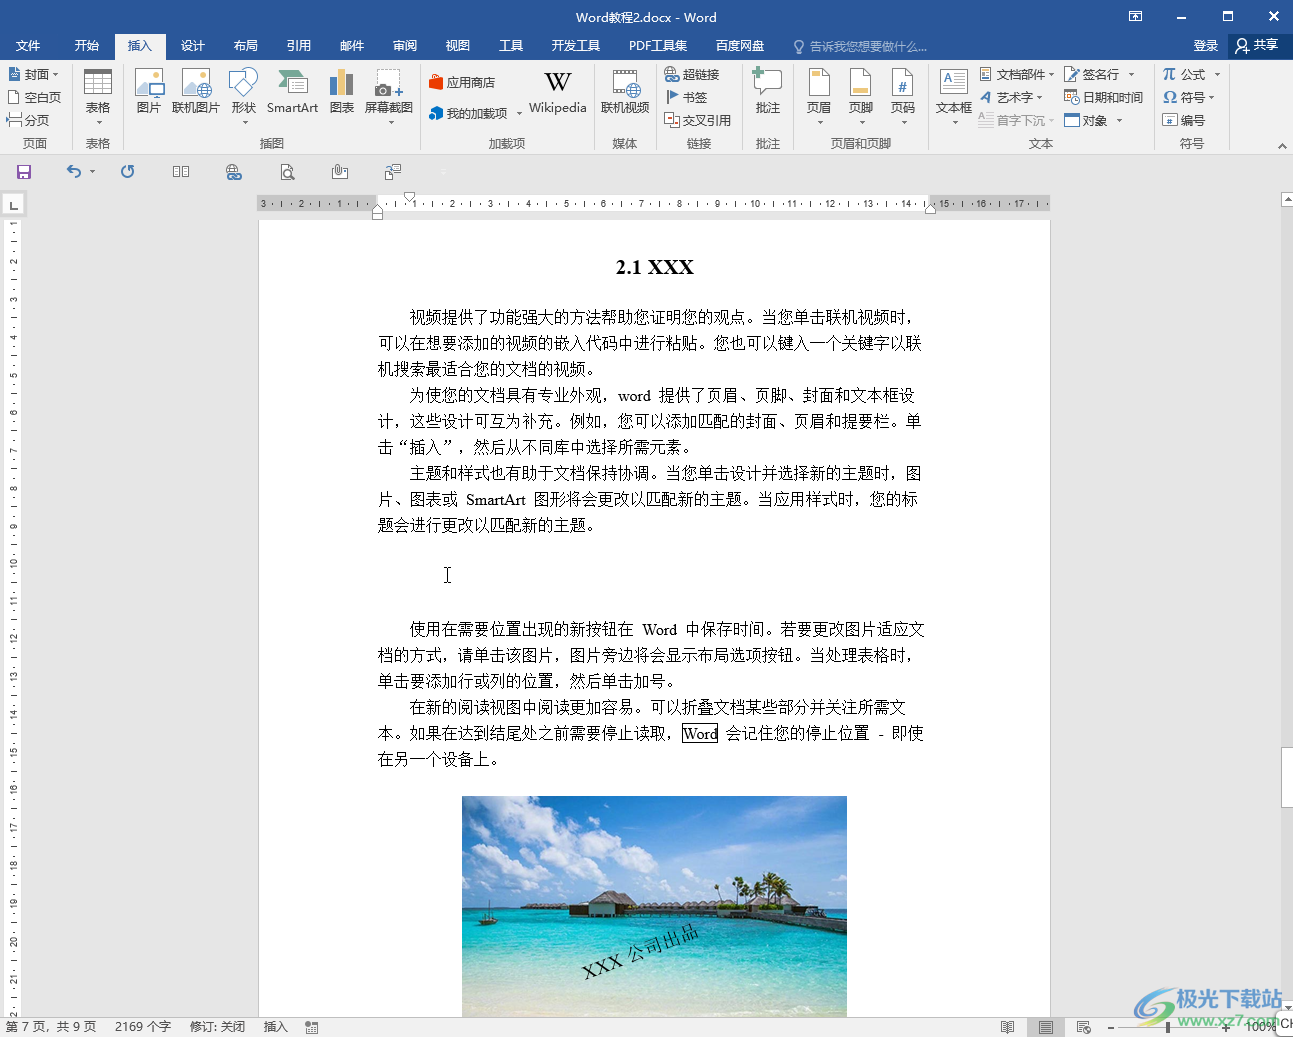Insert a SmartArt graphic
The image size is (1293, 1037).
pyautogui.click(x=292, y=92)
